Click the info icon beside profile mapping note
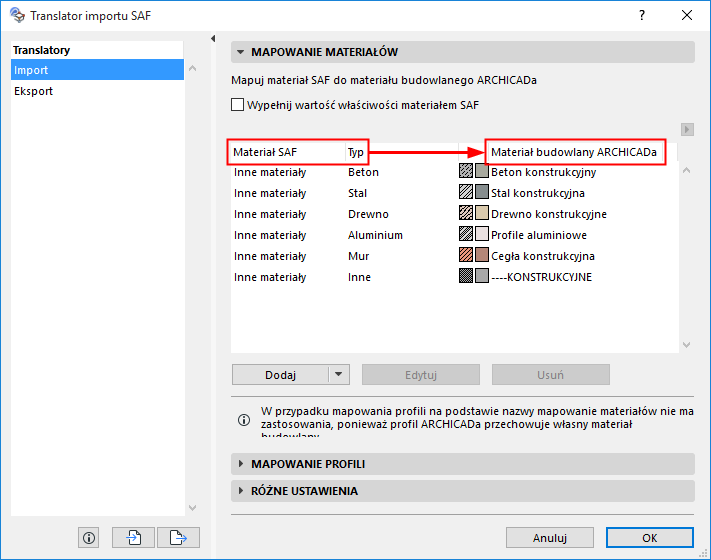 click(244, 420)
